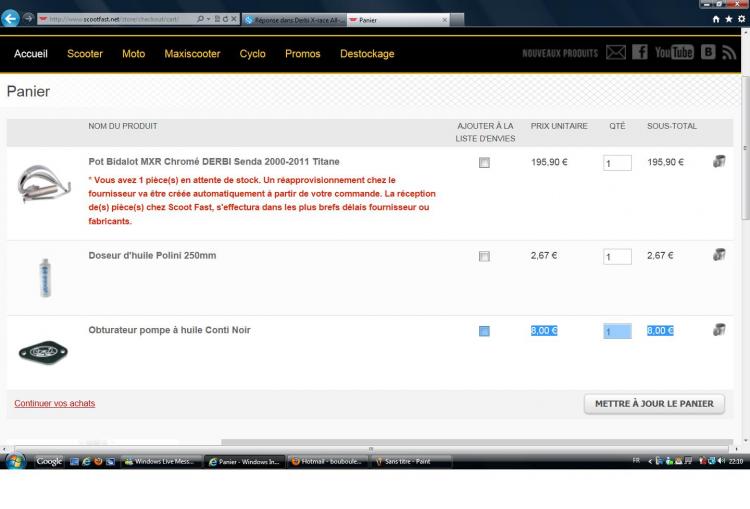Open the Maxiscooter menu
The width and height of the screenshot is (750, 509).
192,54
